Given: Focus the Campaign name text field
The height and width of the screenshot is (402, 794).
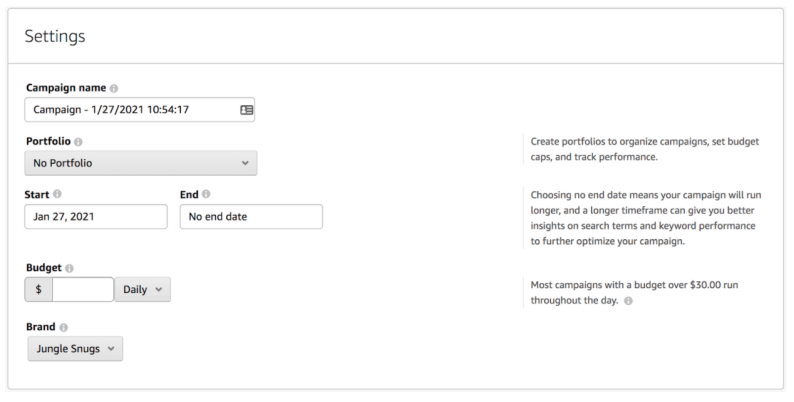Looking at the screenshot, I should pos(130,109).
